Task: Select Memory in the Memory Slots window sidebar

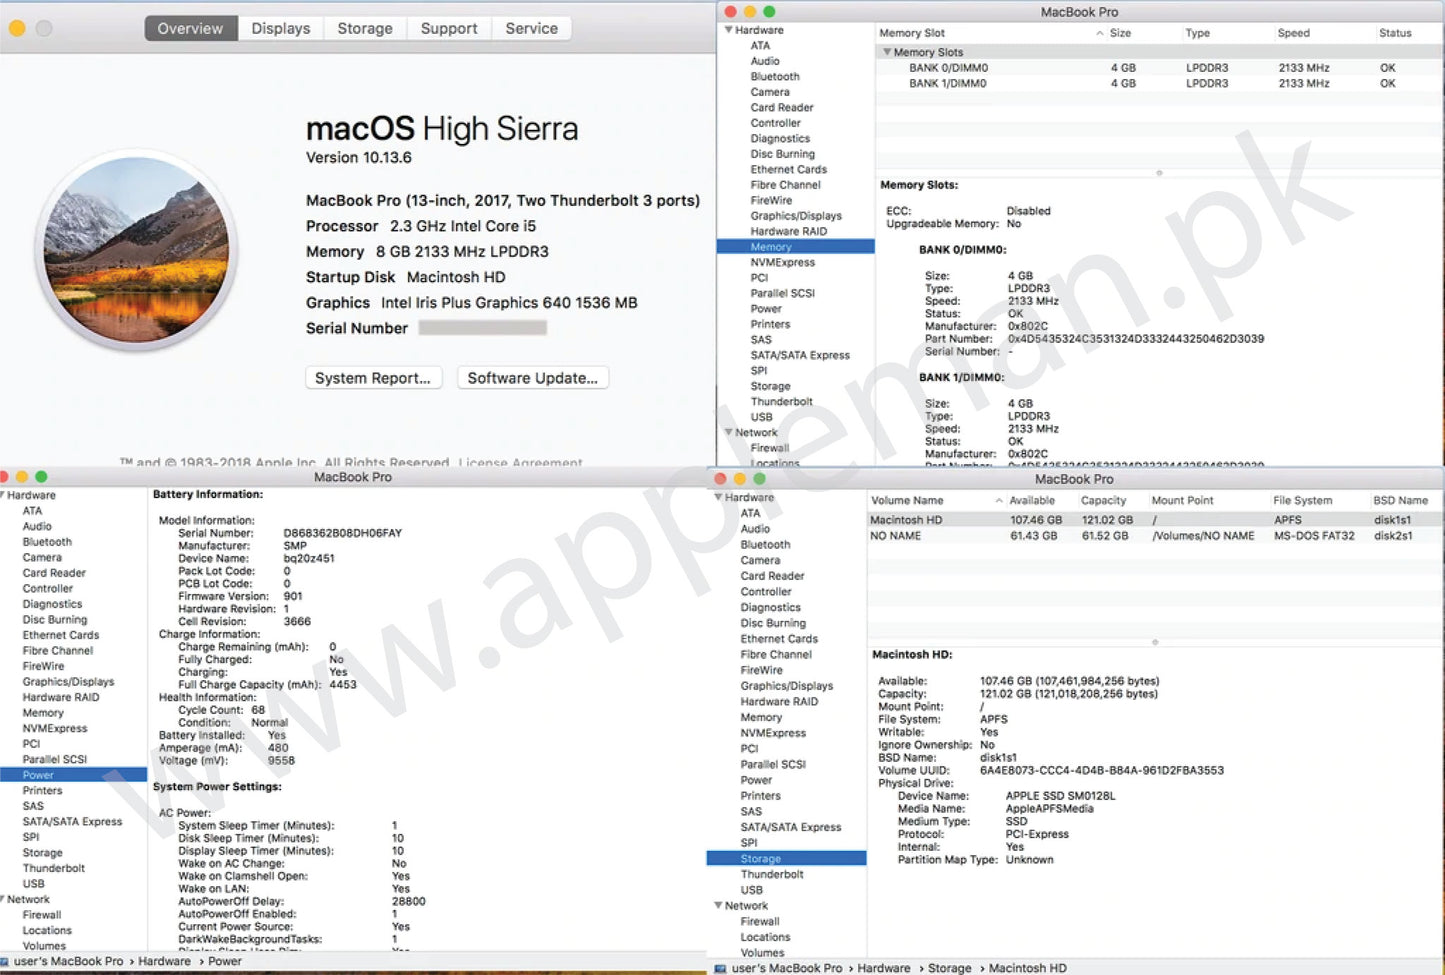Action: tap(771, 247)
